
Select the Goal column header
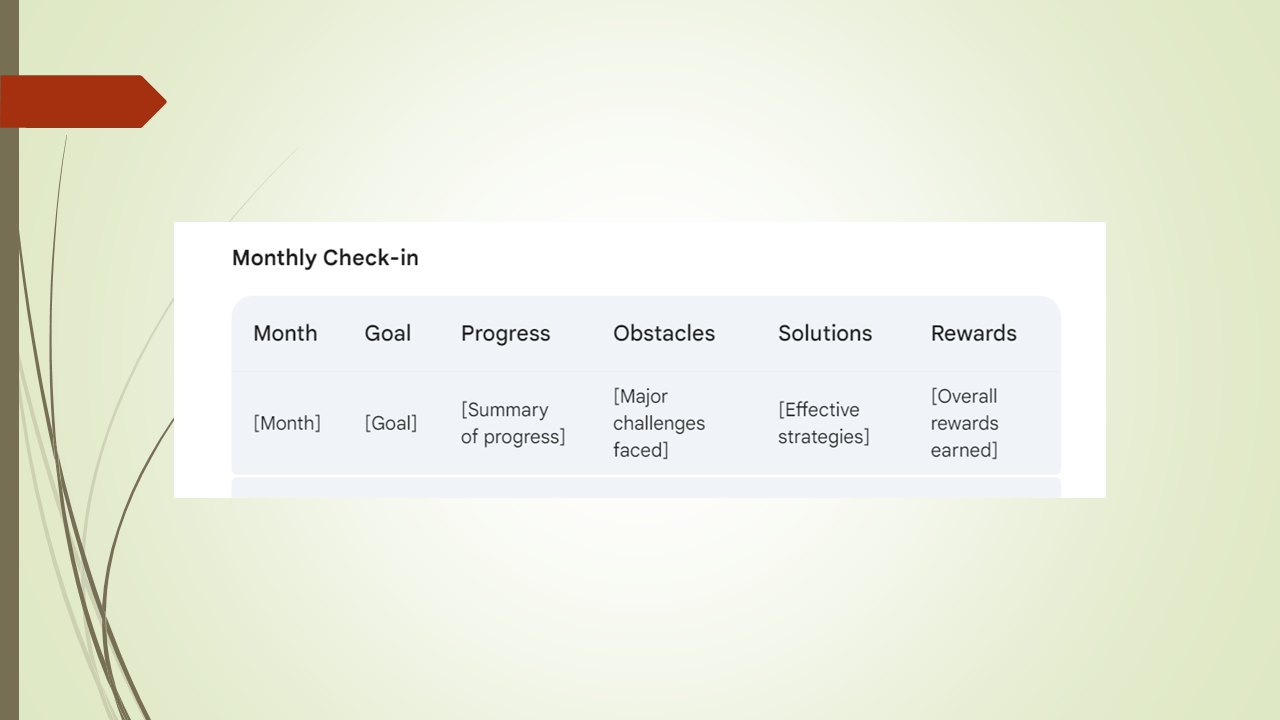click(388, 334)
